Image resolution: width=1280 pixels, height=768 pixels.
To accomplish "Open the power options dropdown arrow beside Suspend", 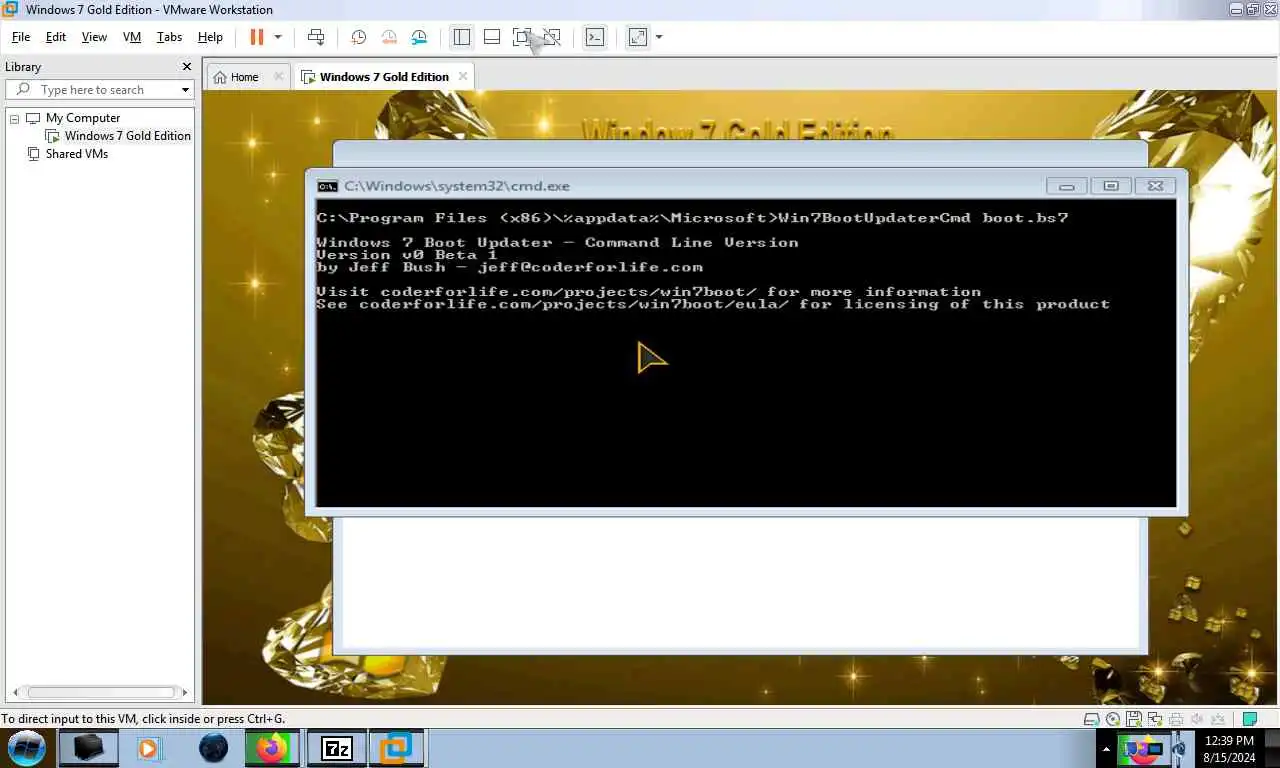I will (278, 37).
